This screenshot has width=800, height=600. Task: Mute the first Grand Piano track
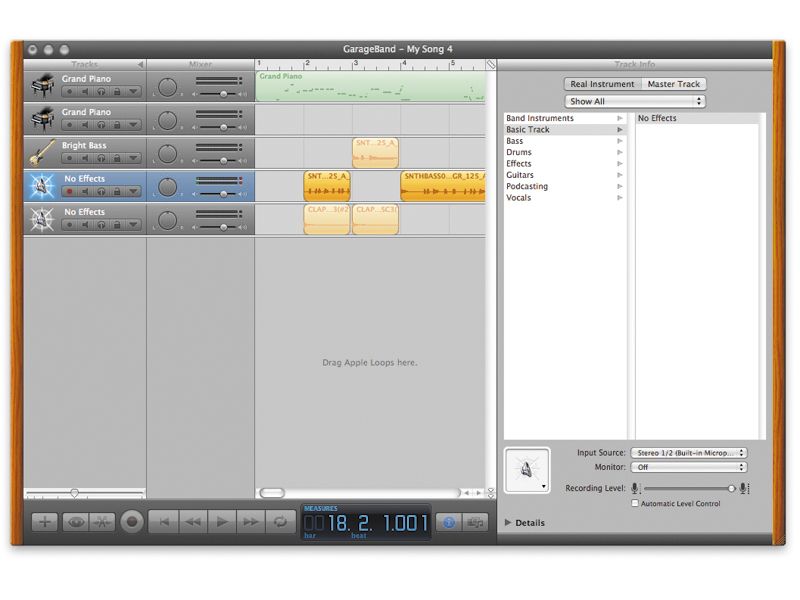pyautogui.click(x=85, y=92)
